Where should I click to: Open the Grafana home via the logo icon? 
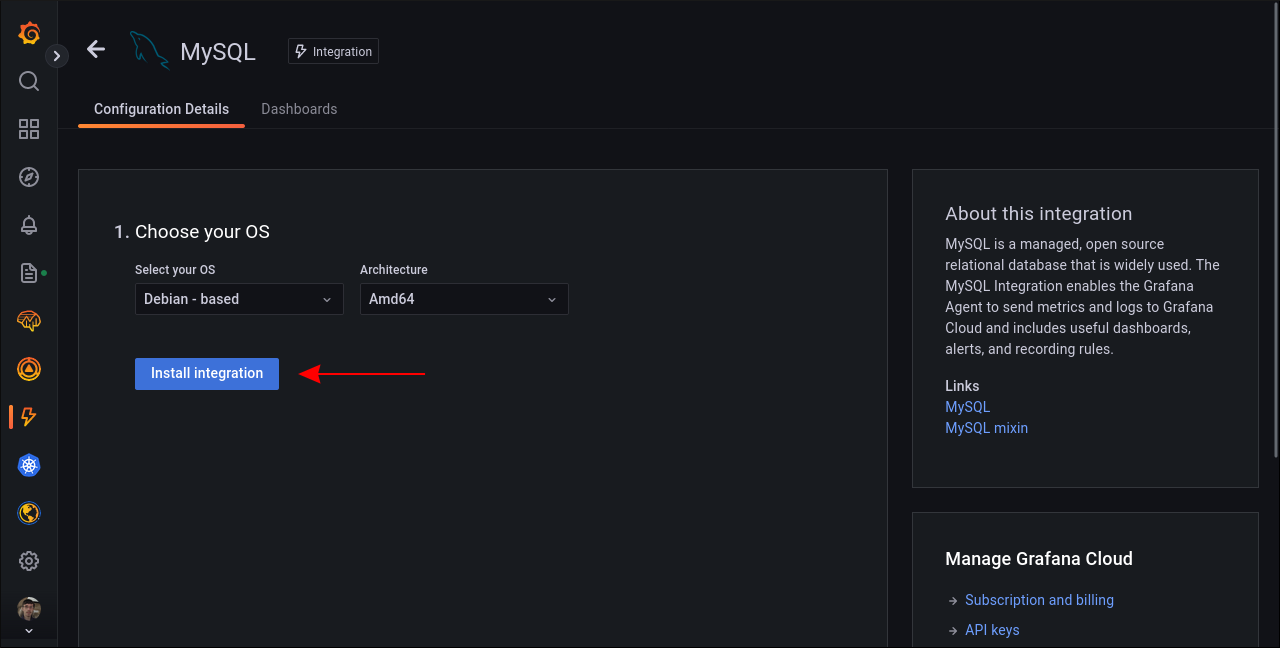coord(28,33)
